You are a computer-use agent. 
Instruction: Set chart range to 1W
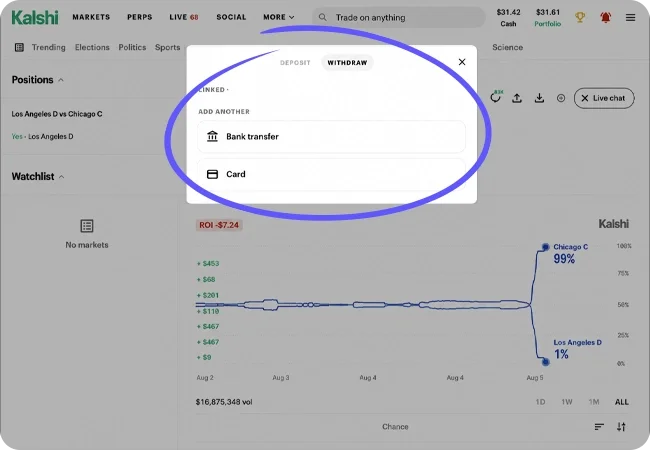(567, 402)
